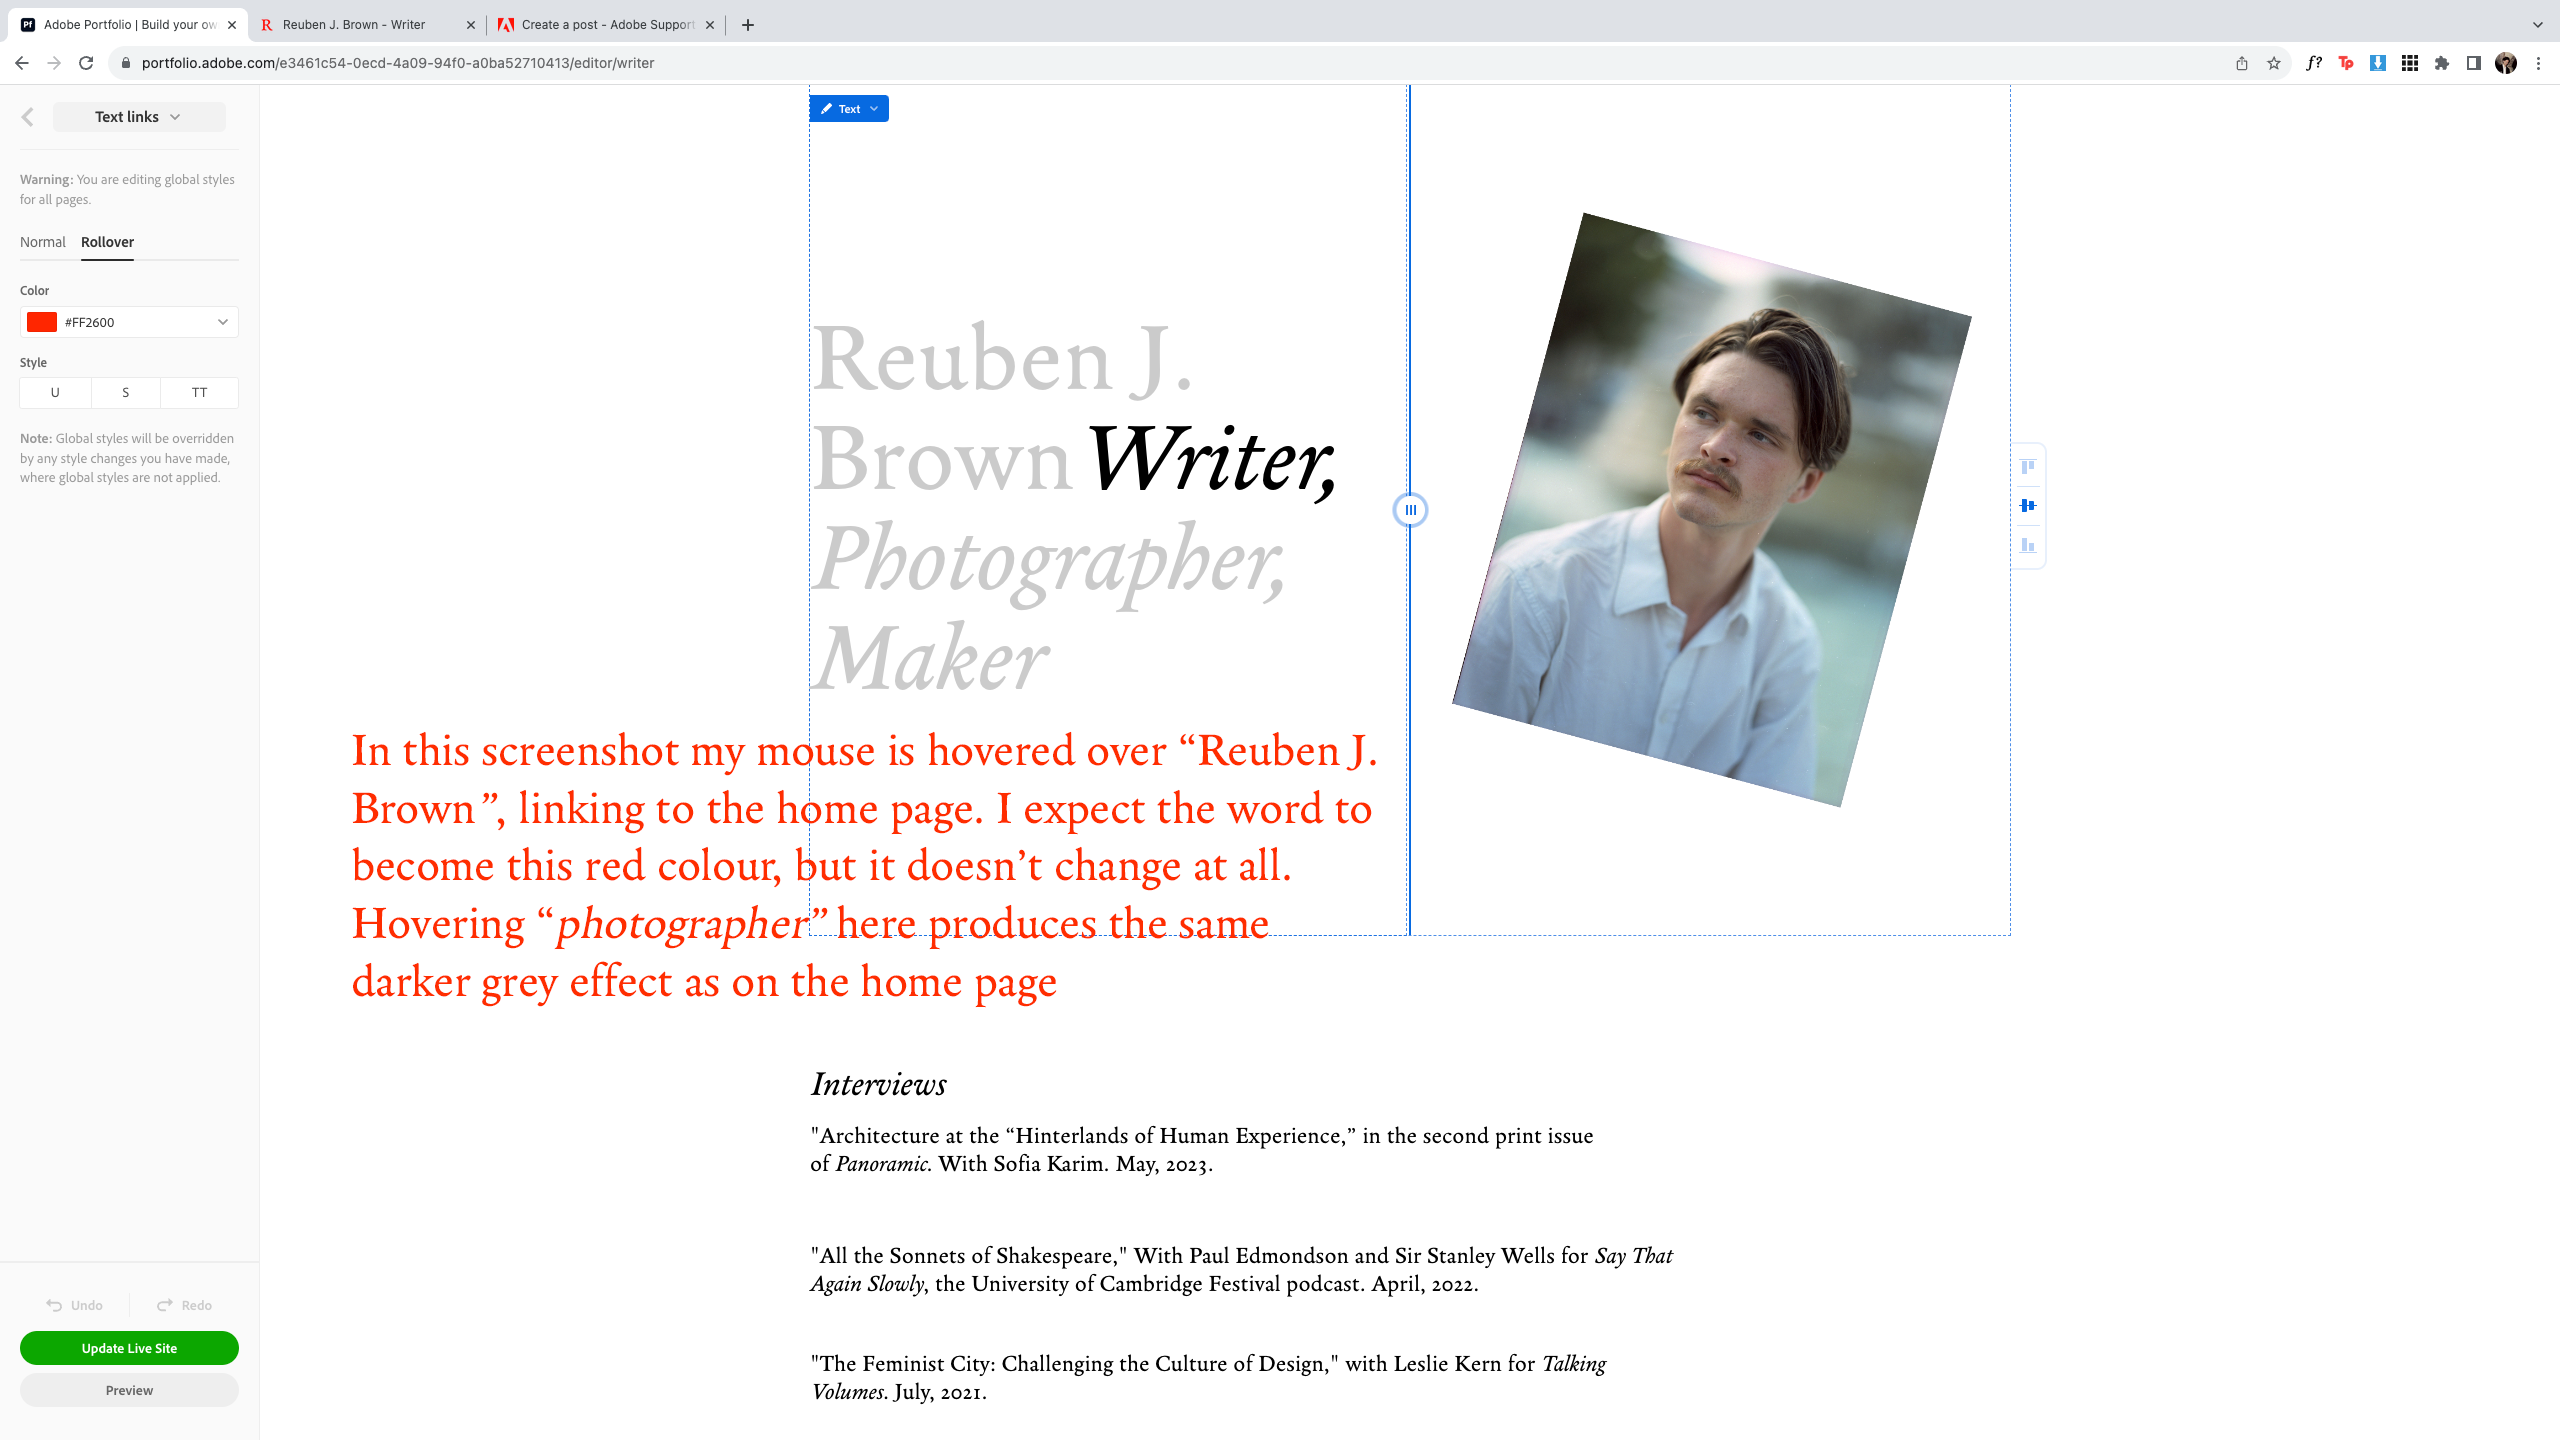Align the image to the bottom
The height and width of the screenshot is (1440, 2560).
click(x=2027, y=546)
